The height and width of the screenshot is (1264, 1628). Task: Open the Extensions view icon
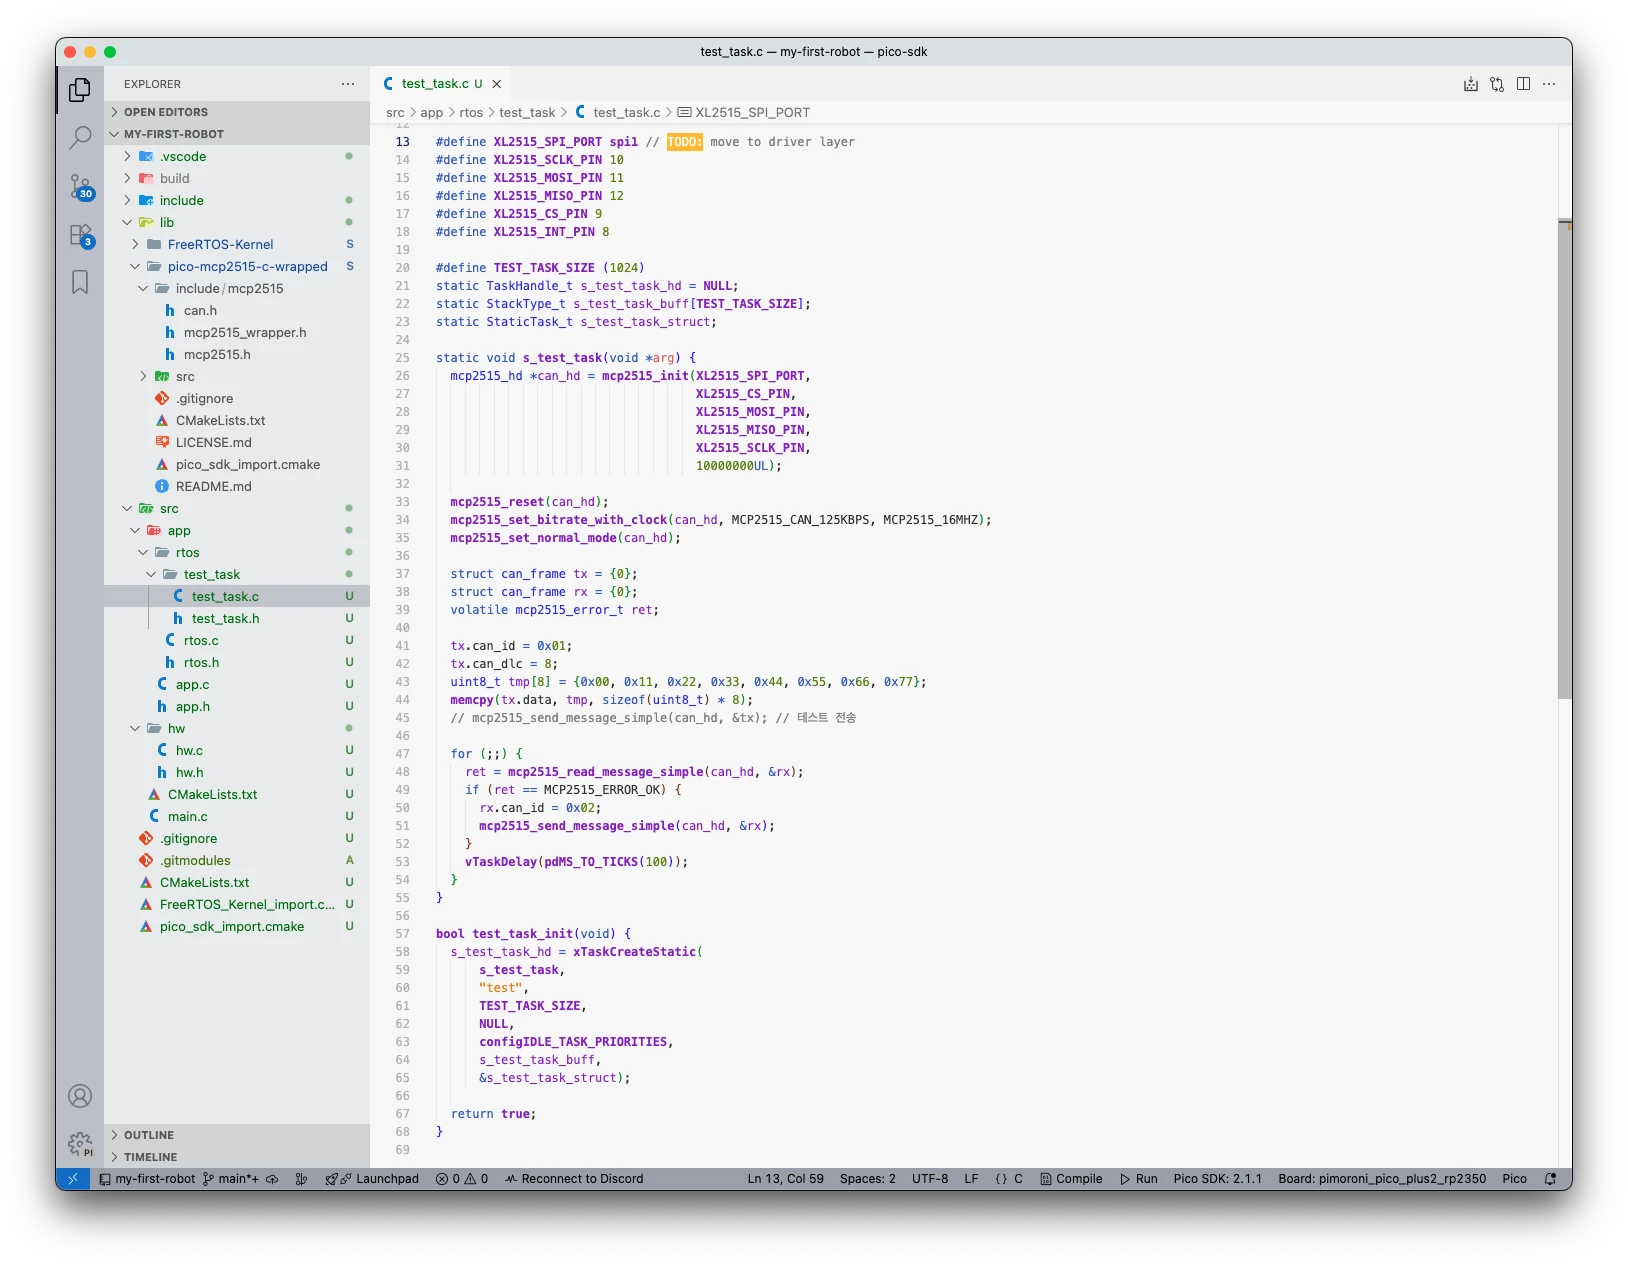click(x=80, y=235)
